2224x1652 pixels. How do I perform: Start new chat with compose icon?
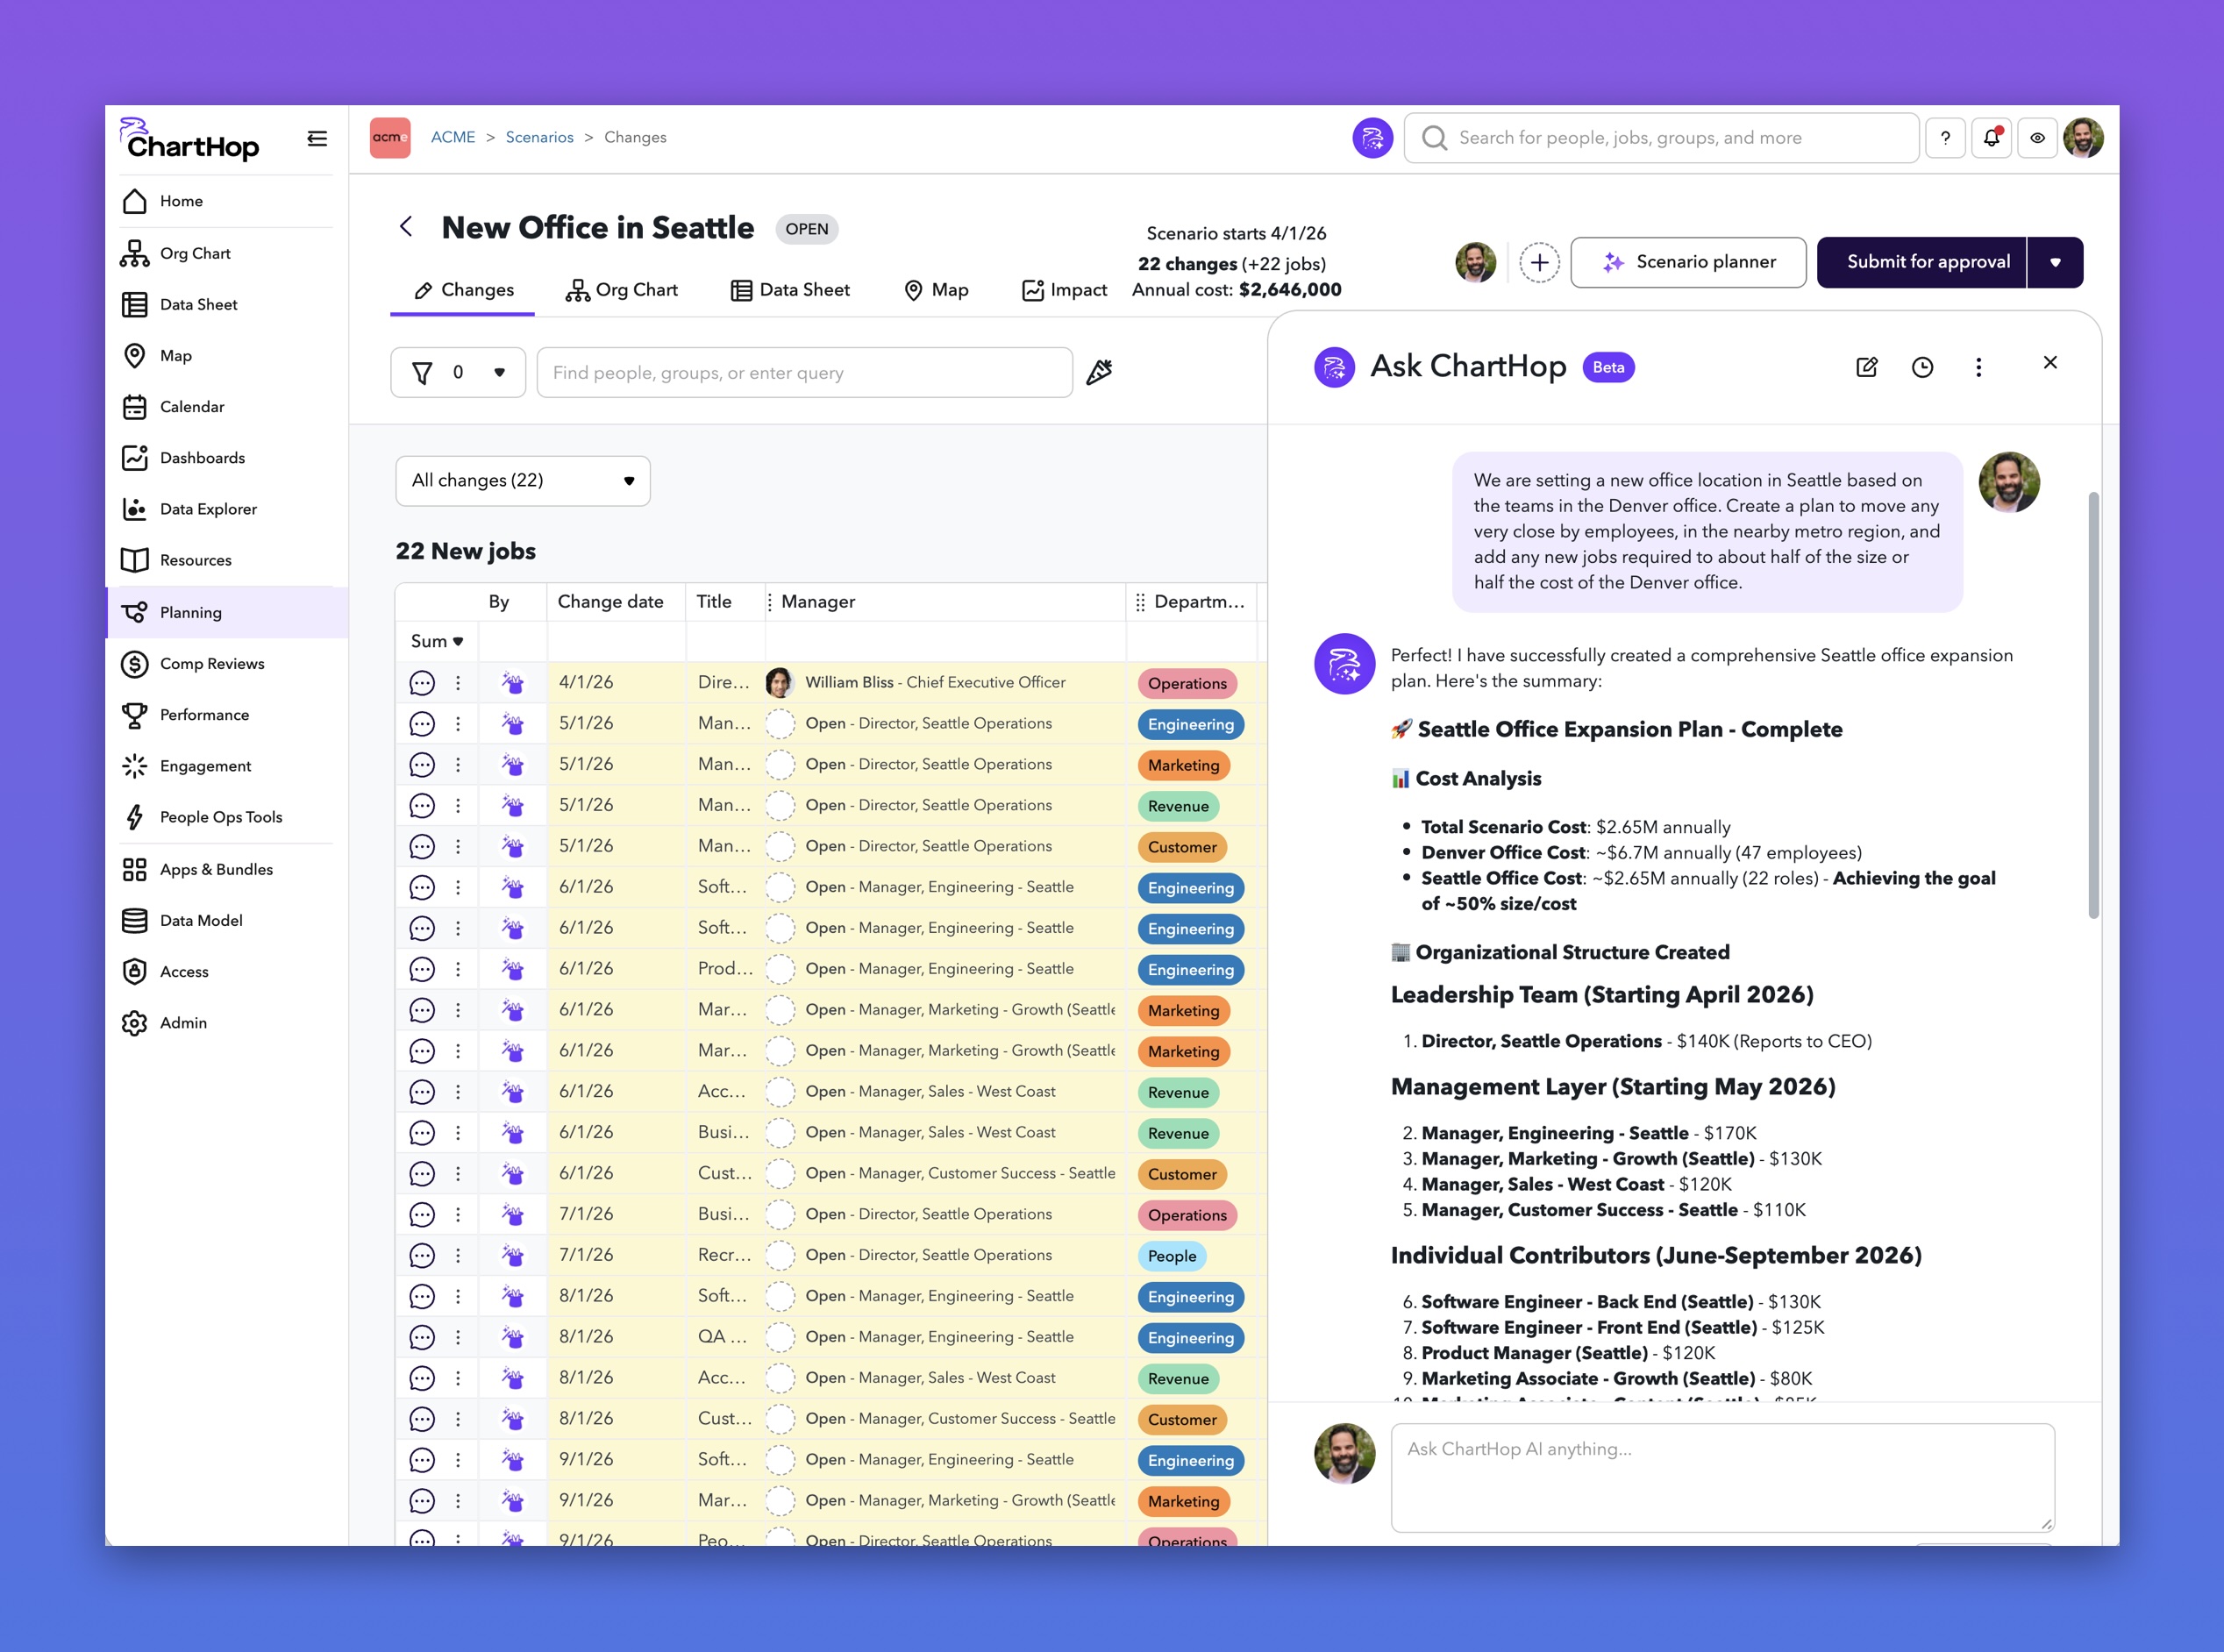[1866, 367]
